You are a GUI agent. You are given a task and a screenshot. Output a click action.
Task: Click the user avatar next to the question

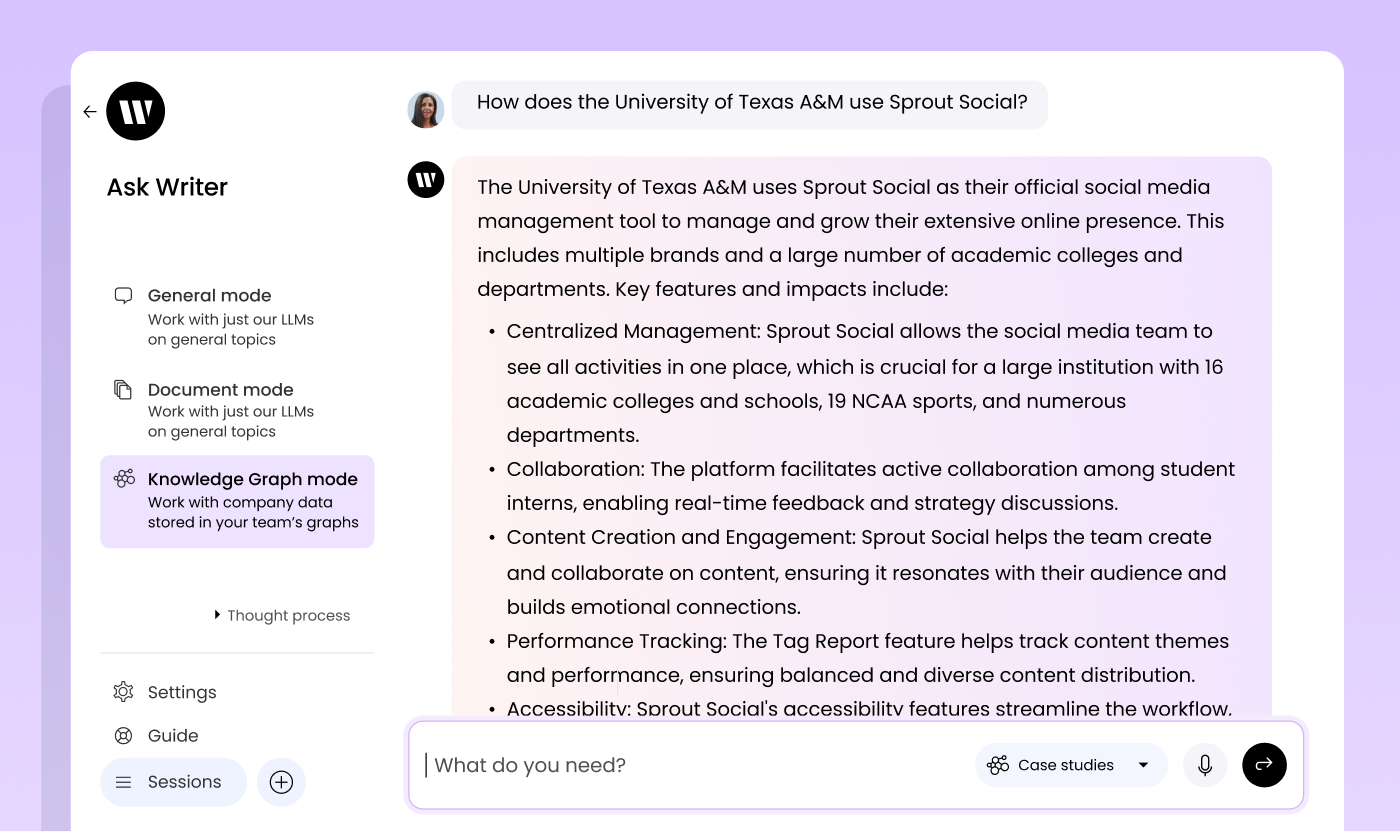coord(426,110)
